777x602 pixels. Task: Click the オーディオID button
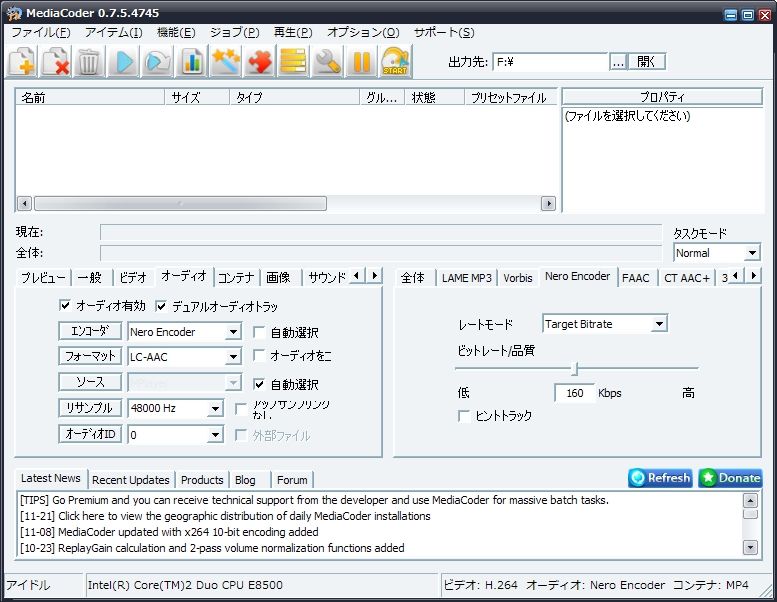point(90,434)
